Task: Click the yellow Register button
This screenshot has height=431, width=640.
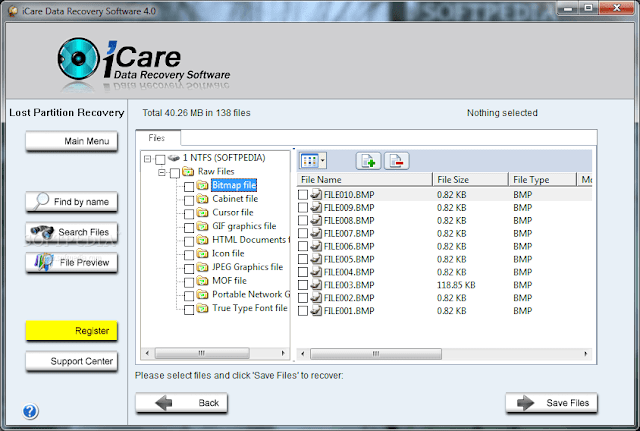Action: (71, 331)
